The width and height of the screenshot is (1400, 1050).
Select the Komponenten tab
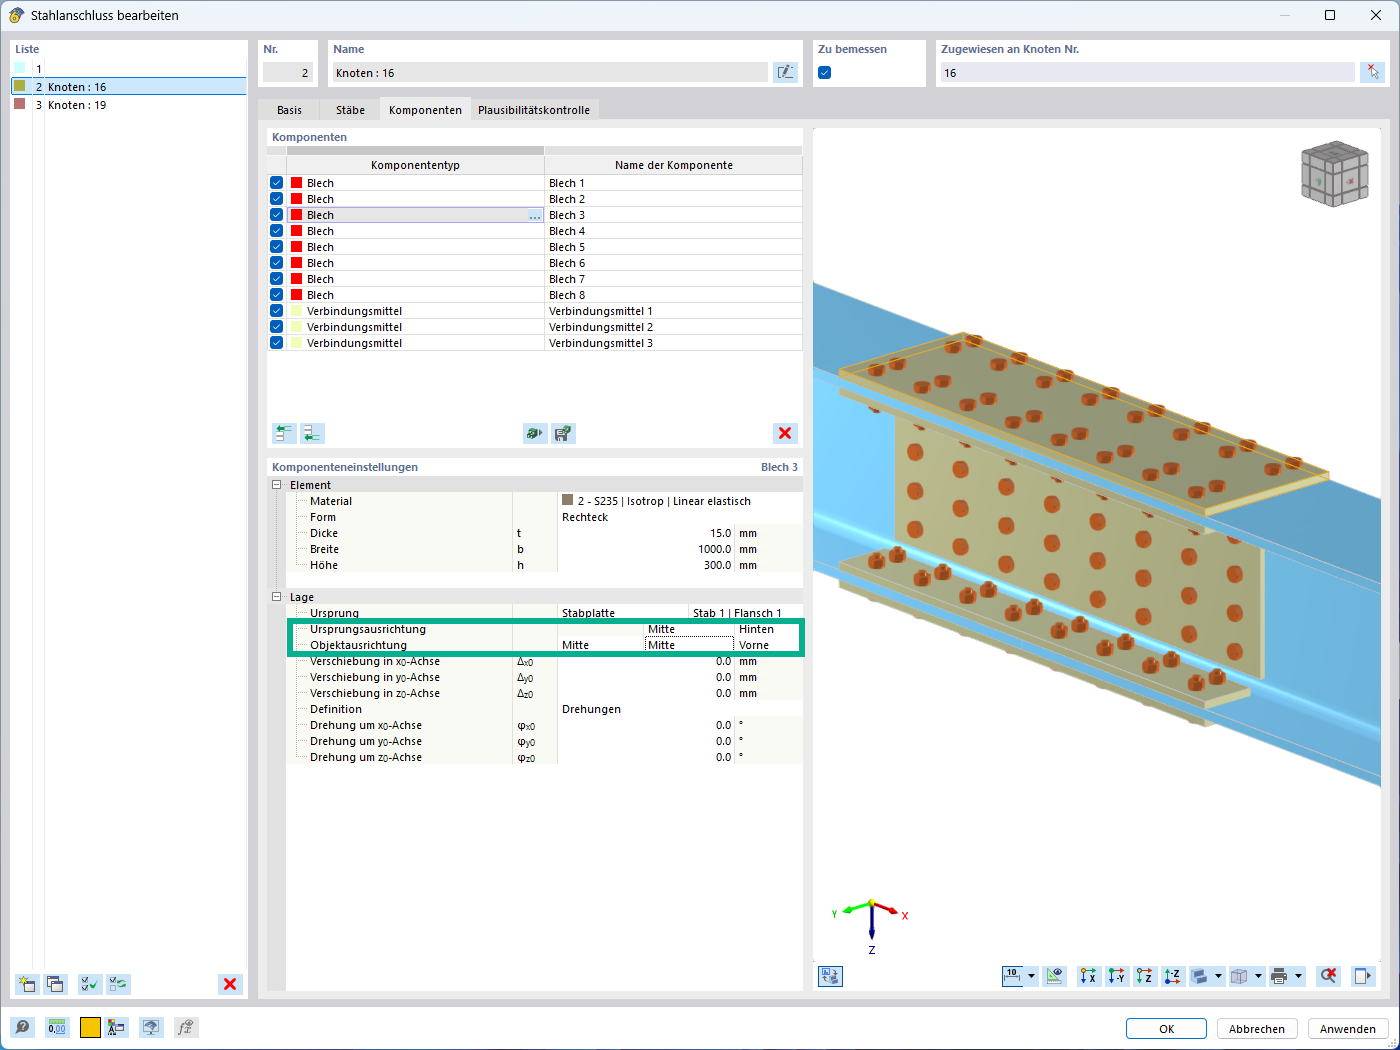tap(425, 110)
